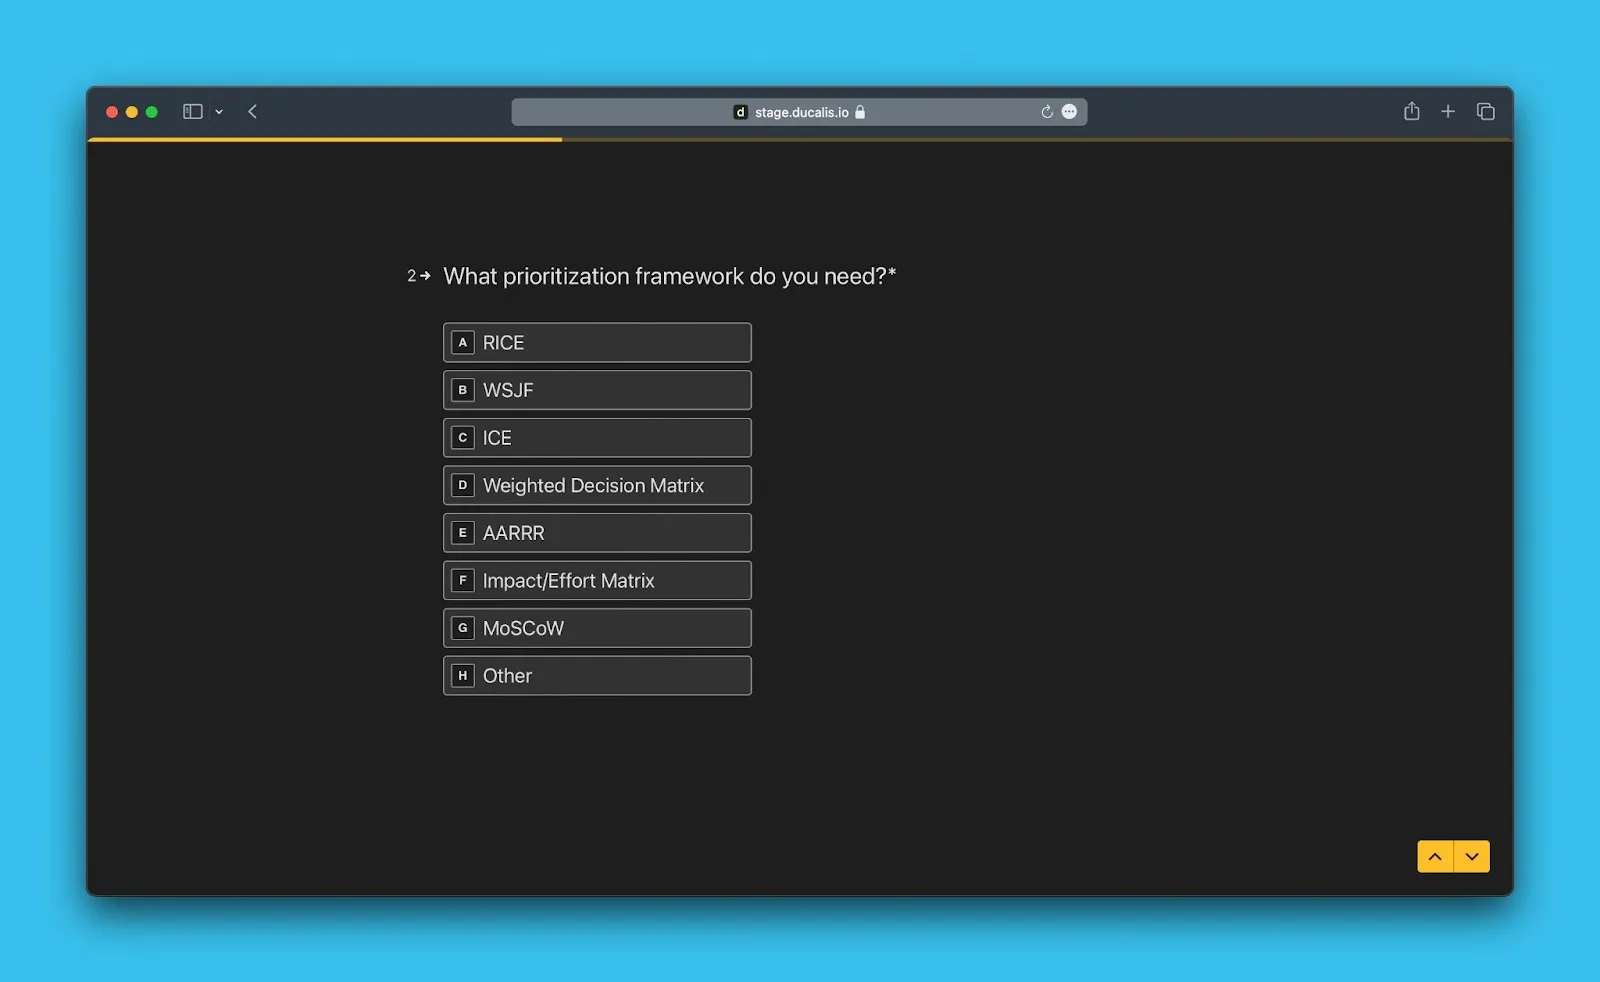
Task: Select Weighted Decision Matrix option
Action: (597, 486)
